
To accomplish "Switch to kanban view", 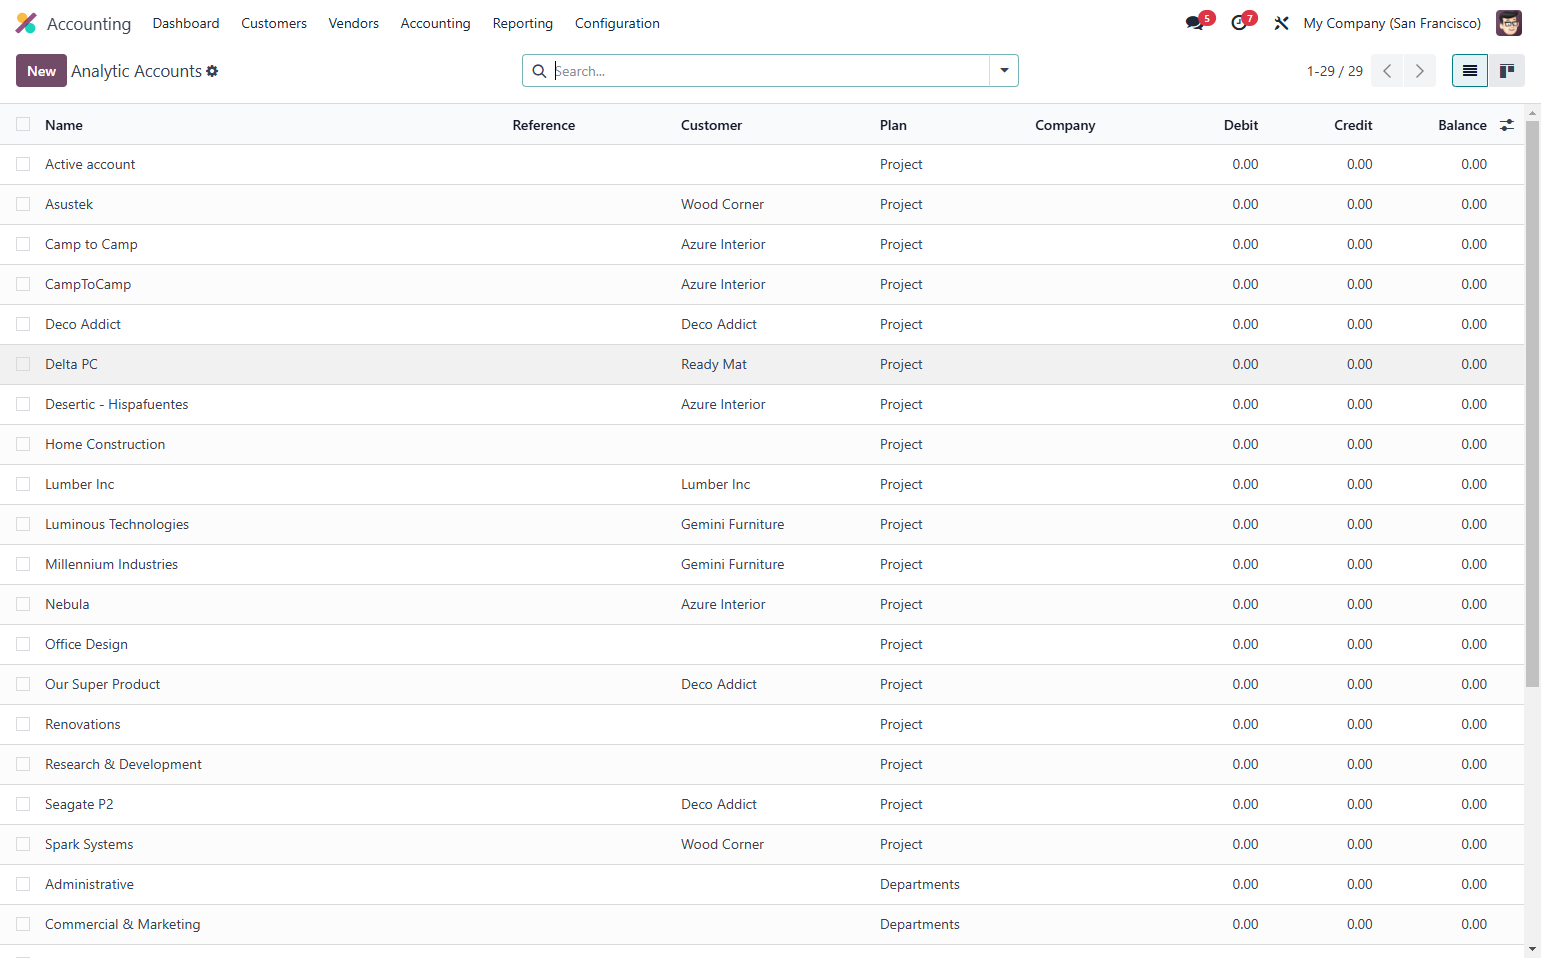I will click(x=1506, y=71).
